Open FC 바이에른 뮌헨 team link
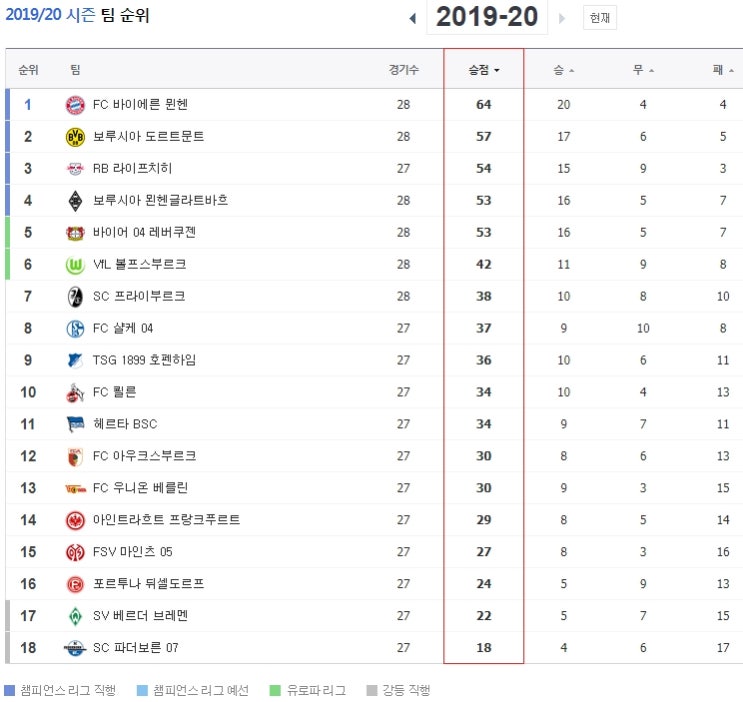Image resolution: width=743 pixels, height=702 pixels. (140, 104)
